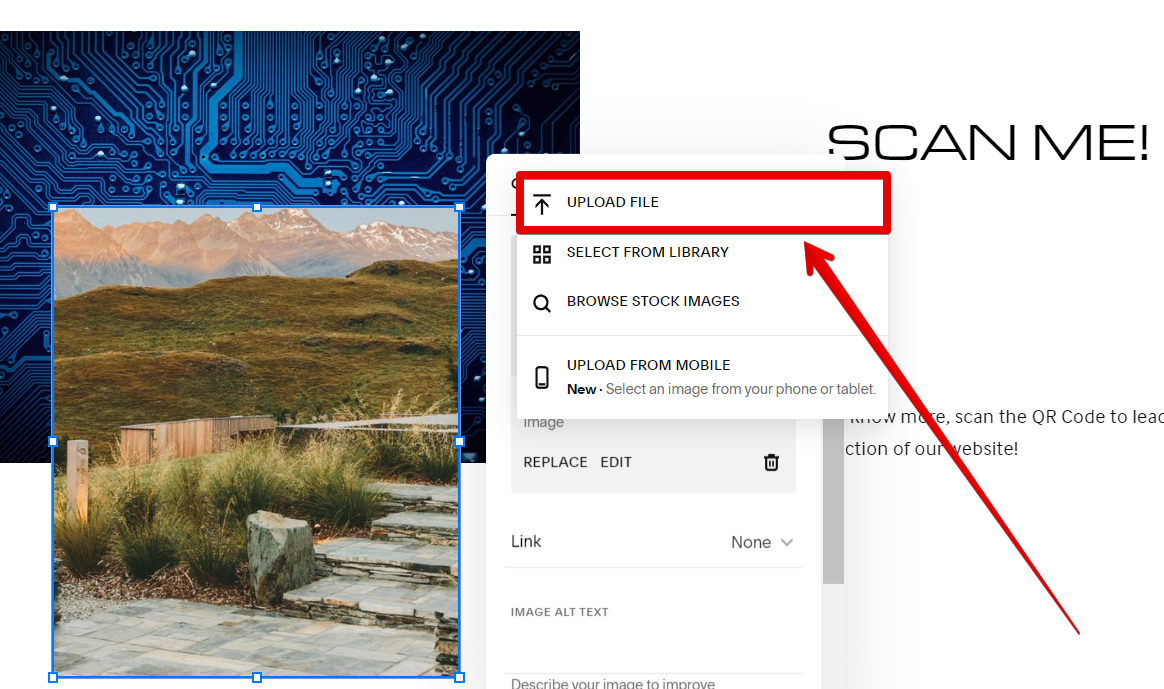Expand the chevron arrow beside None

787,542
